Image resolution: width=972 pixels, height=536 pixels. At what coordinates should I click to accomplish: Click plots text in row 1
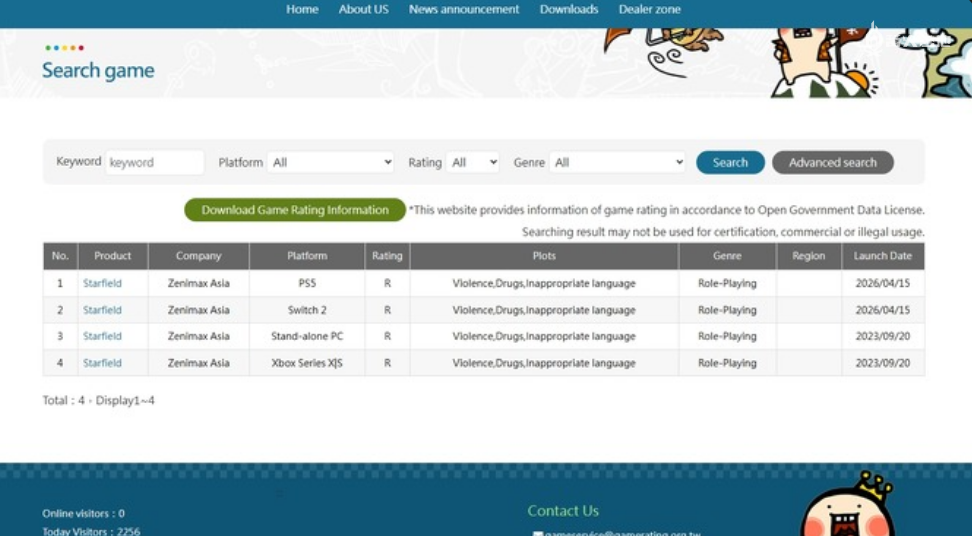(544, 283)
